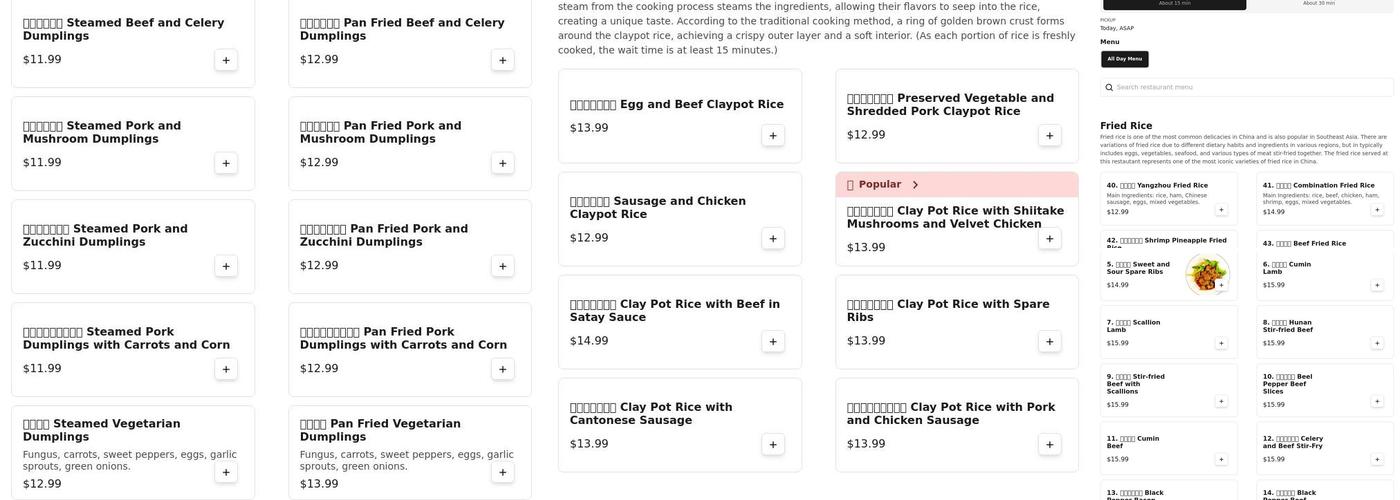Viewport: 1400px width, 500px height.
Task: Click the search magnifier icon
Action: 1109,88
